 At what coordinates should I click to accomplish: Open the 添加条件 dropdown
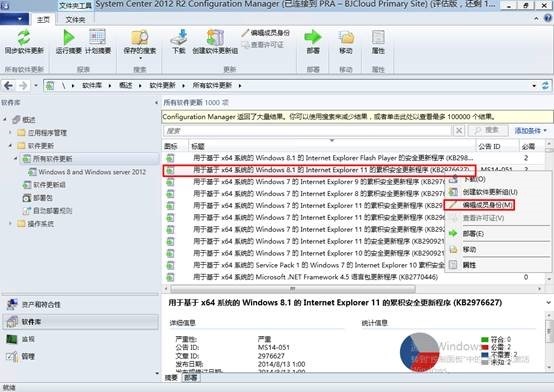tap(530, 131)
